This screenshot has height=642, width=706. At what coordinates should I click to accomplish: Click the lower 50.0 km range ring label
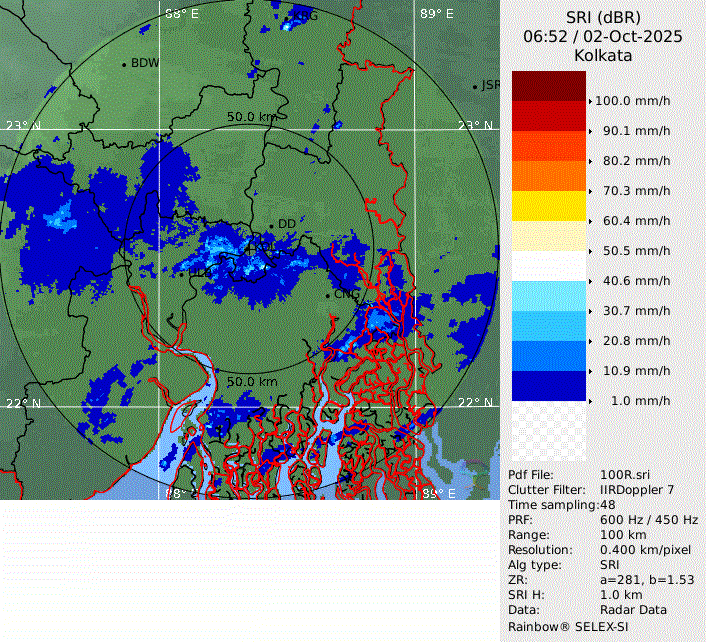pyautogui.click(x=251, y=382)
